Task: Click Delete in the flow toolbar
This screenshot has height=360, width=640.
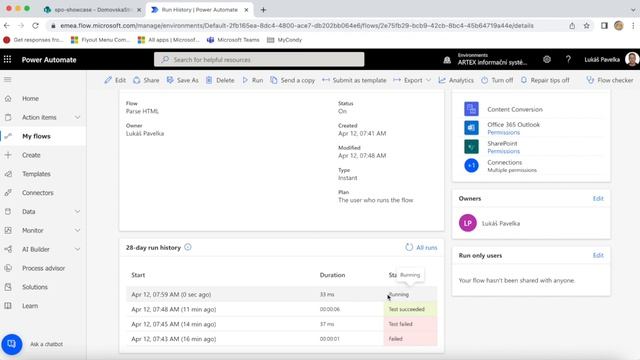Action: [220, 80]
